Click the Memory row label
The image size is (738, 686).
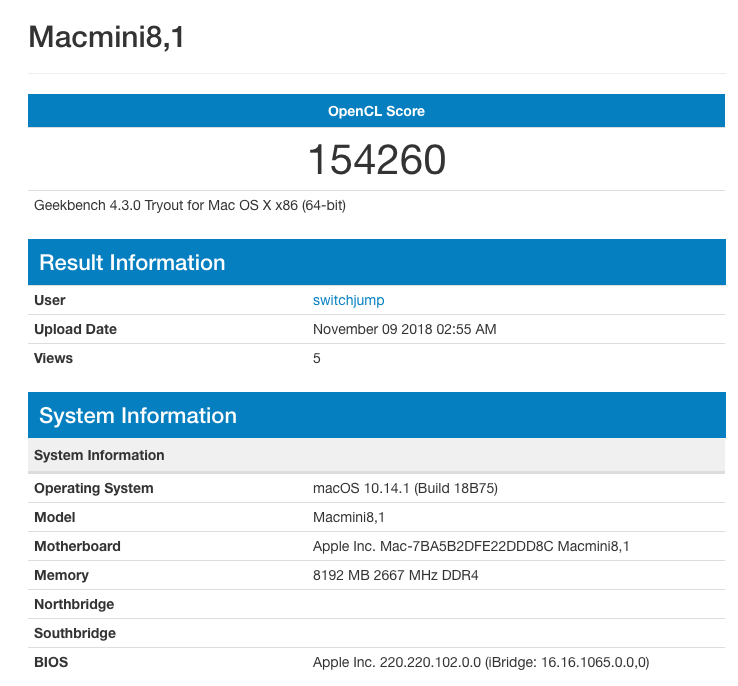[x=61, y=575]
